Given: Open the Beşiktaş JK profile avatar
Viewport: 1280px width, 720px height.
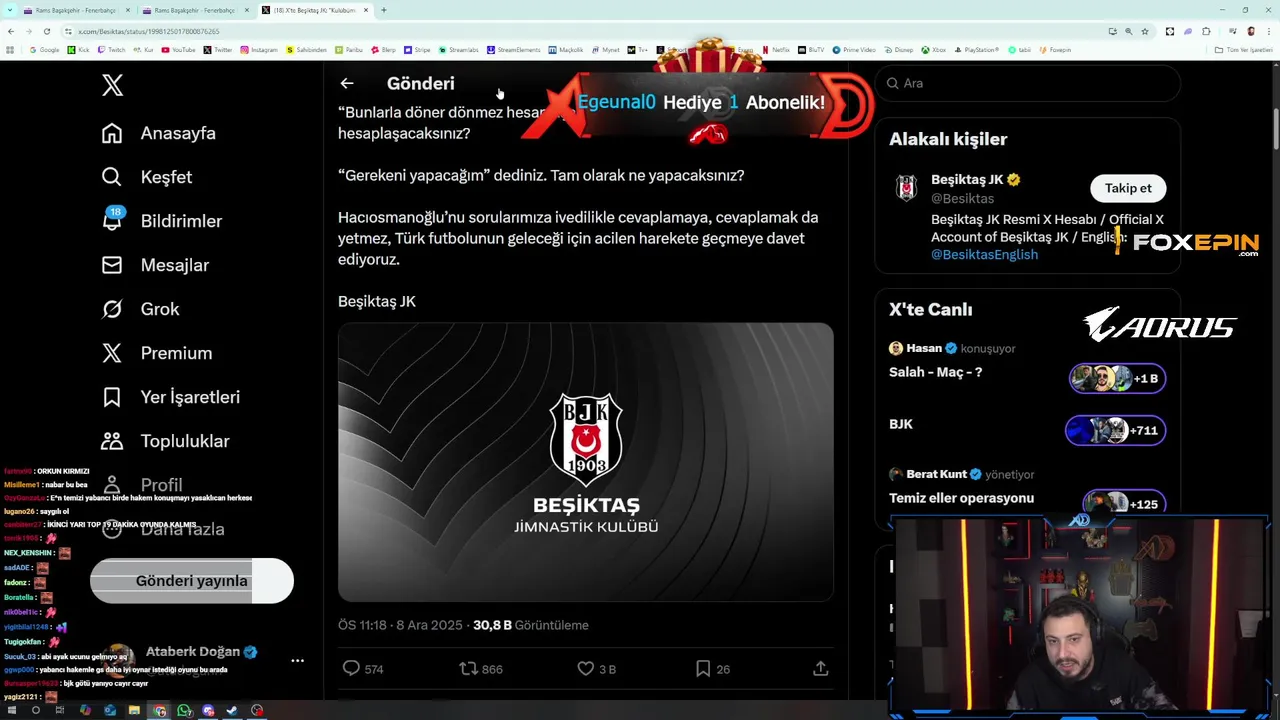Looking at the screenshot, I should (x=907, y=188).
